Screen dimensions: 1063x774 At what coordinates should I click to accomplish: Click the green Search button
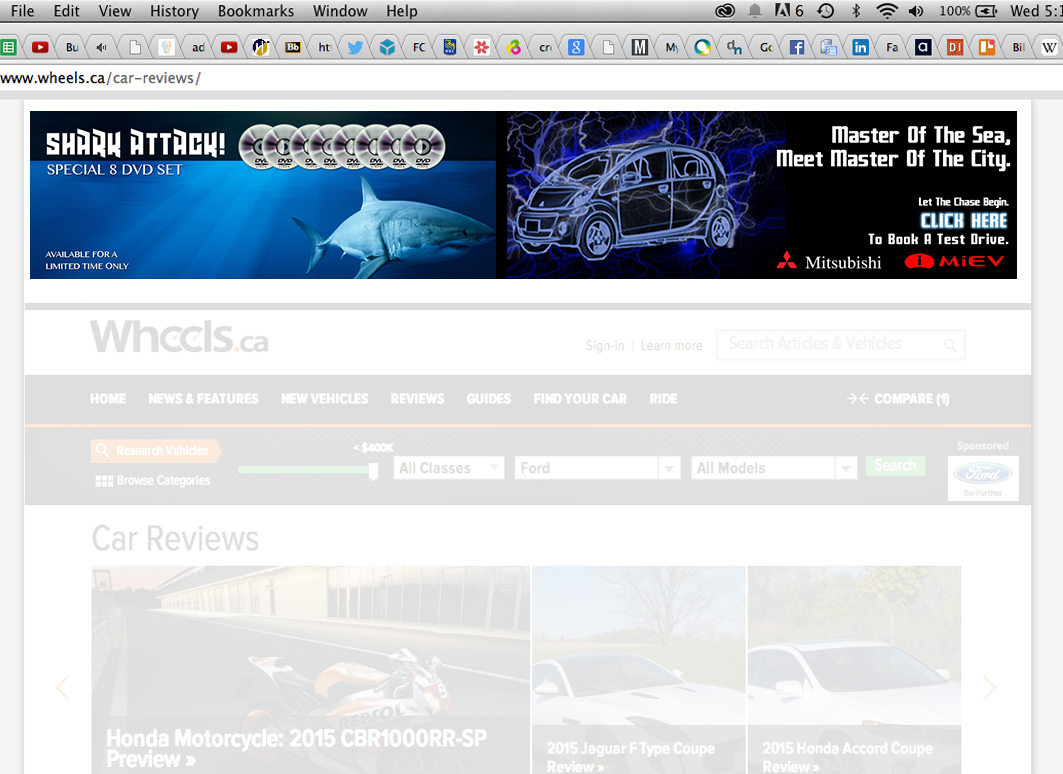tap(895, 466)
